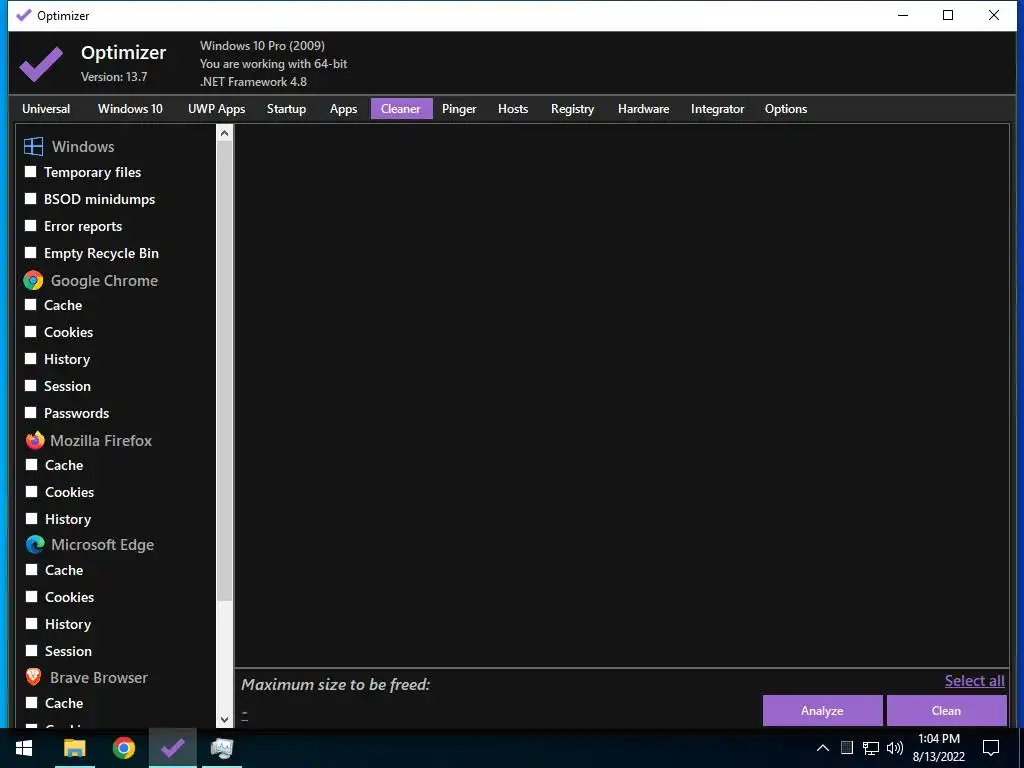
Task: Launch Google Chrome from the taskbar
Action: 123,748
